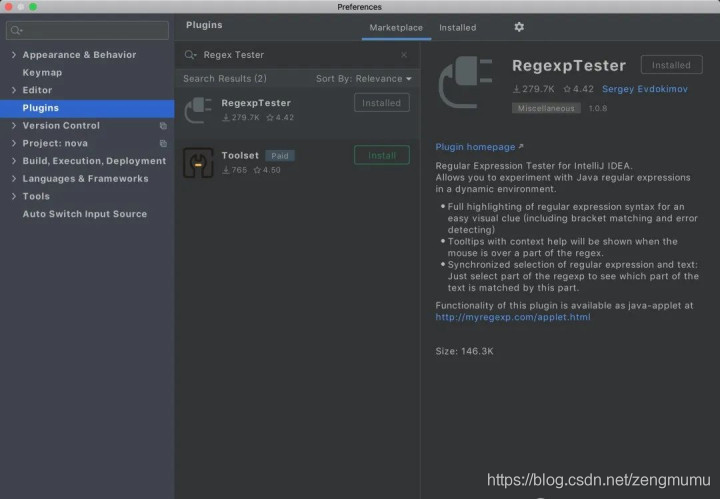Clear the Regex Tester search text
Screen dimensions: 720x499
404,55
